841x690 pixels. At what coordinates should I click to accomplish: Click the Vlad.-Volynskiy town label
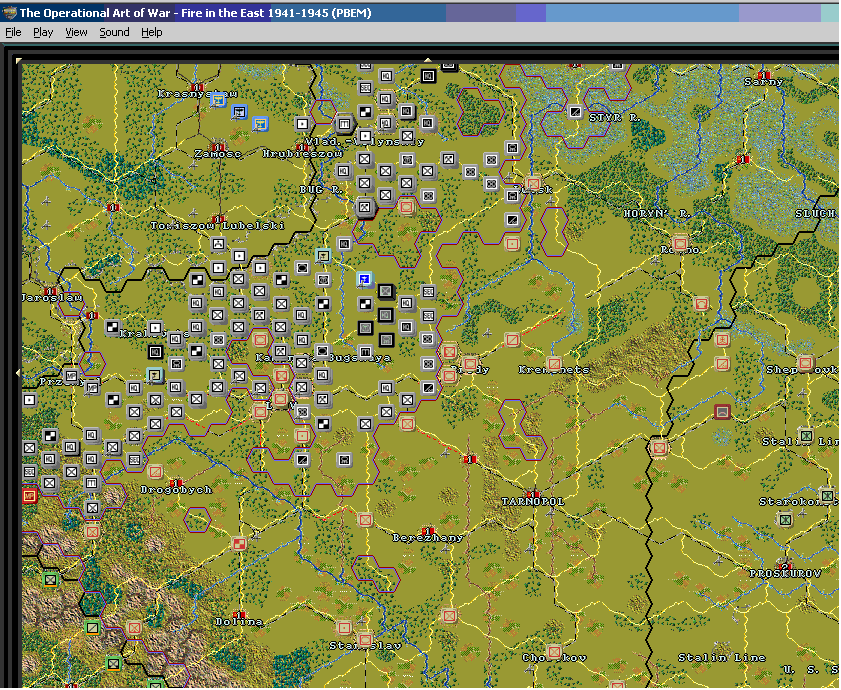365,142
